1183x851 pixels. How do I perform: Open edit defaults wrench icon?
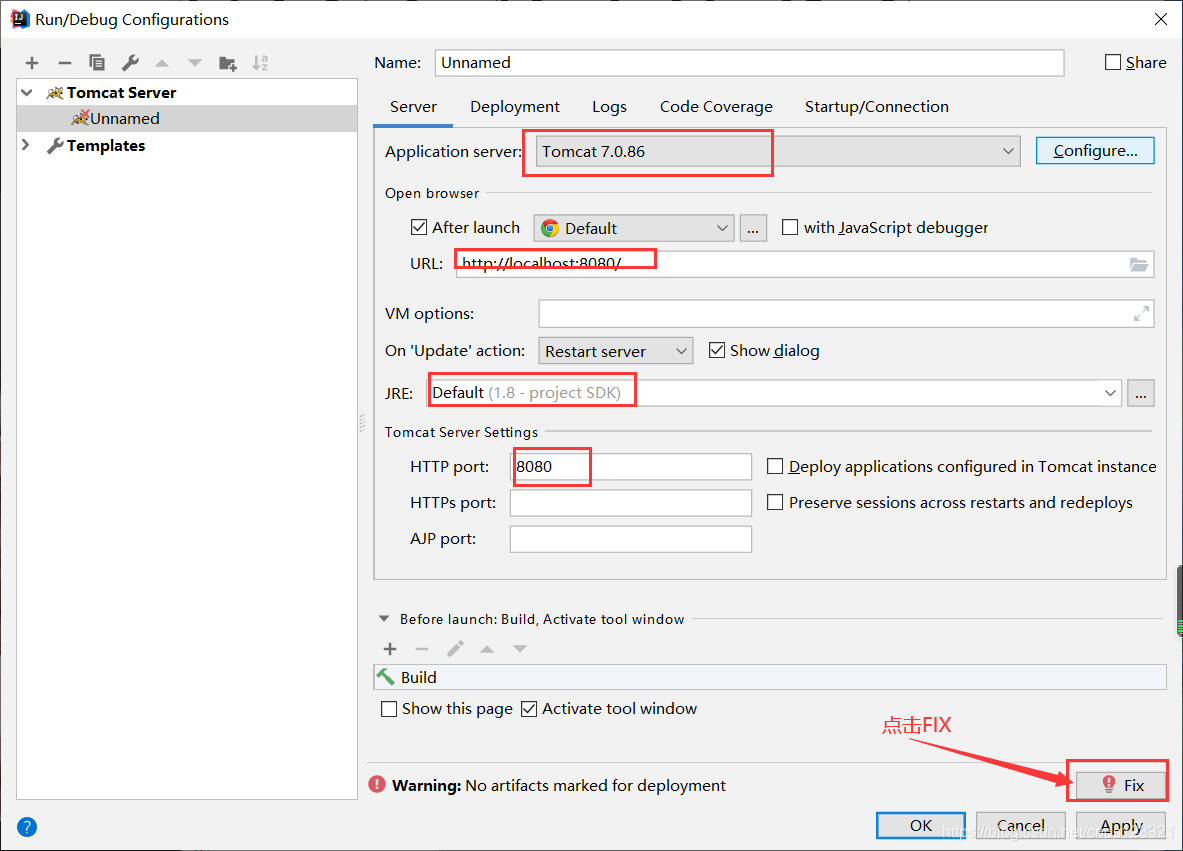[130, 63]
